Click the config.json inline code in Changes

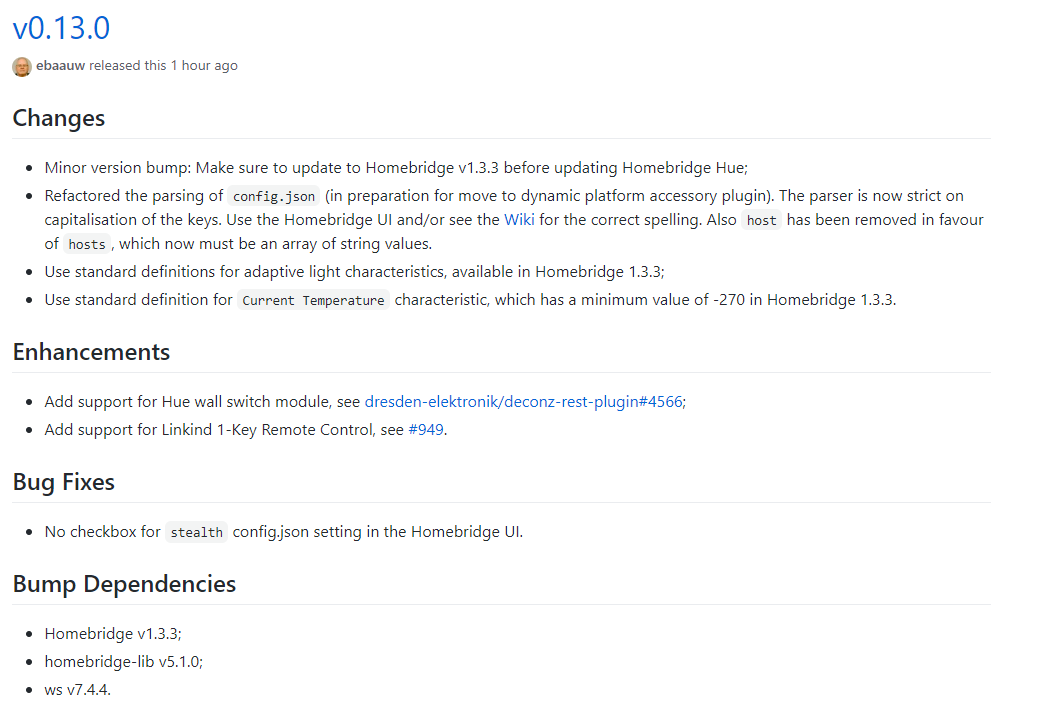(x=274, y=197)
